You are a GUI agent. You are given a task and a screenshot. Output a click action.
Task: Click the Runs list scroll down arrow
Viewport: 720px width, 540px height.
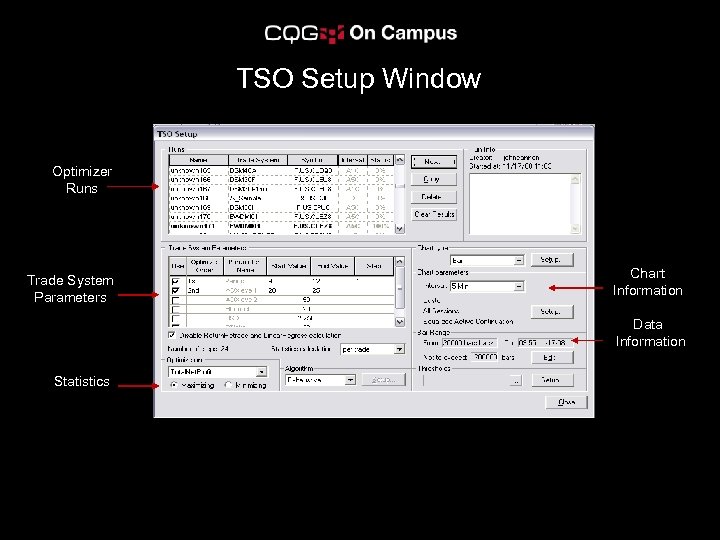tap(399, 229)
